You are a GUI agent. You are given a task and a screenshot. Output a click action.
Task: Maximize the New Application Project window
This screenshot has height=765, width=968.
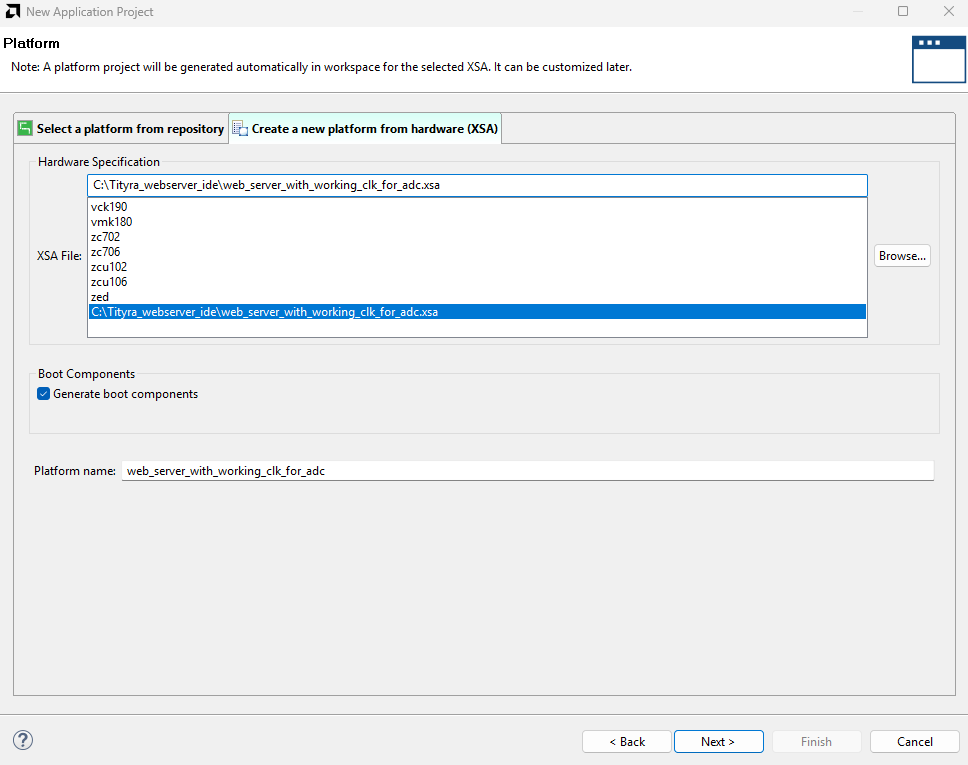click(903, 12)
